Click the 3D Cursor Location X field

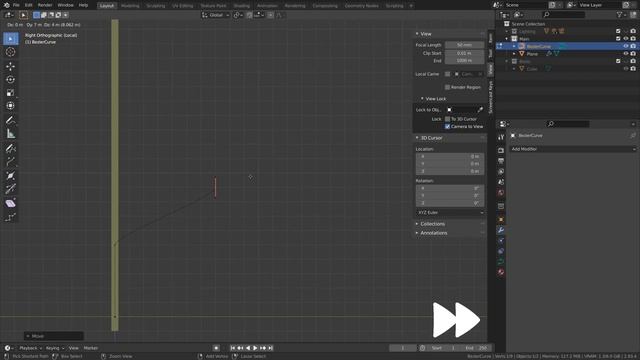[x=450, y=156]
